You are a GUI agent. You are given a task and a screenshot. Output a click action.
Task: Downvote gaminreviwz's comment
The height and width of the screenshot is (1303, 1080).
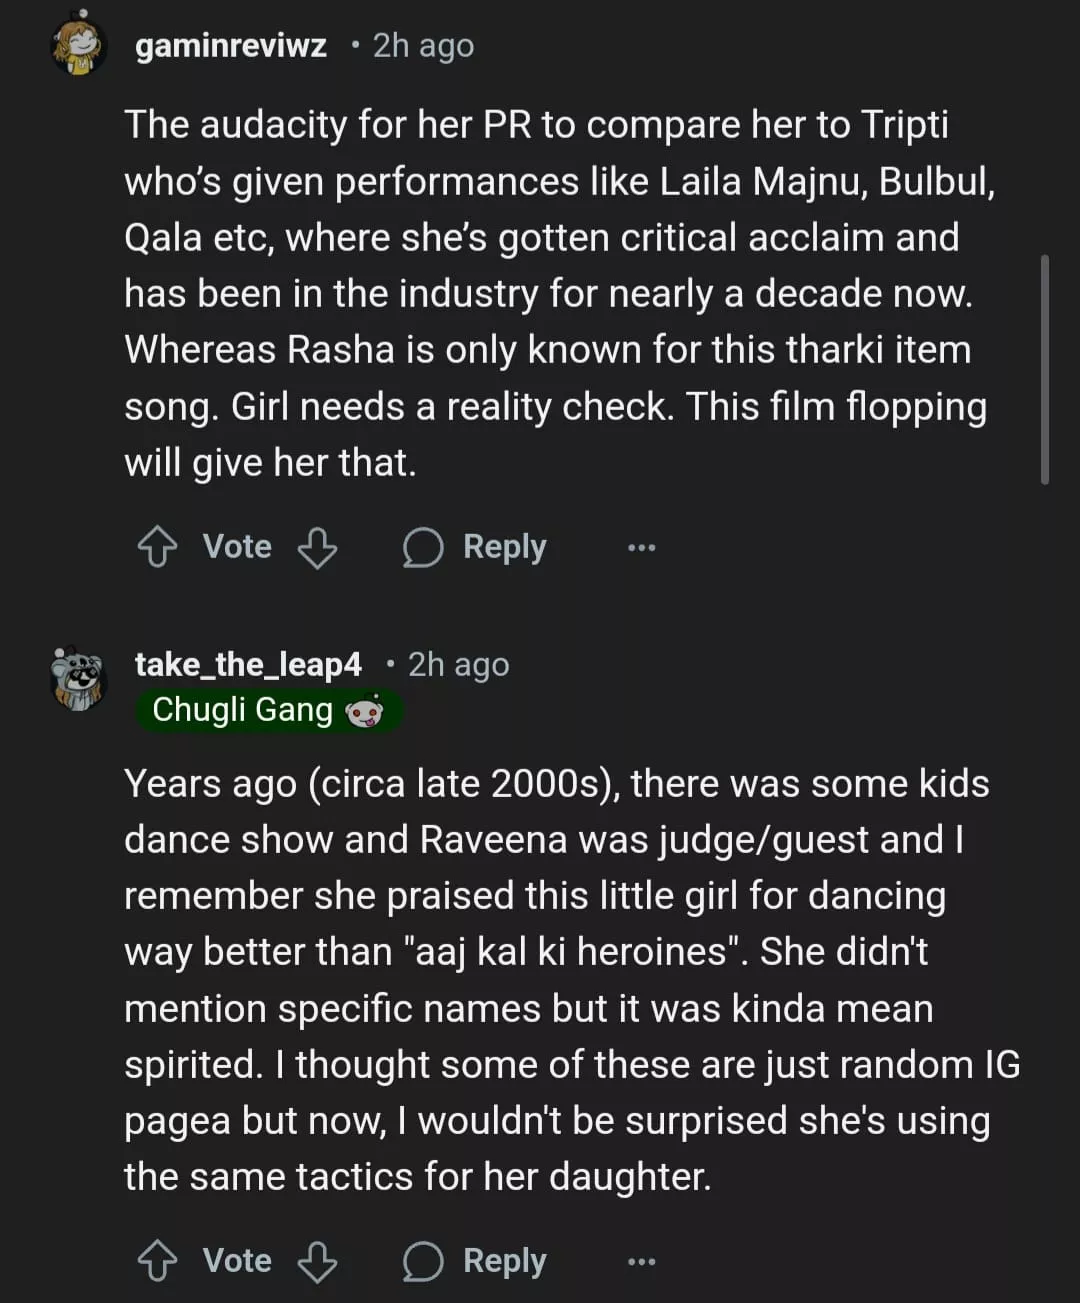[x=317, y=547]
